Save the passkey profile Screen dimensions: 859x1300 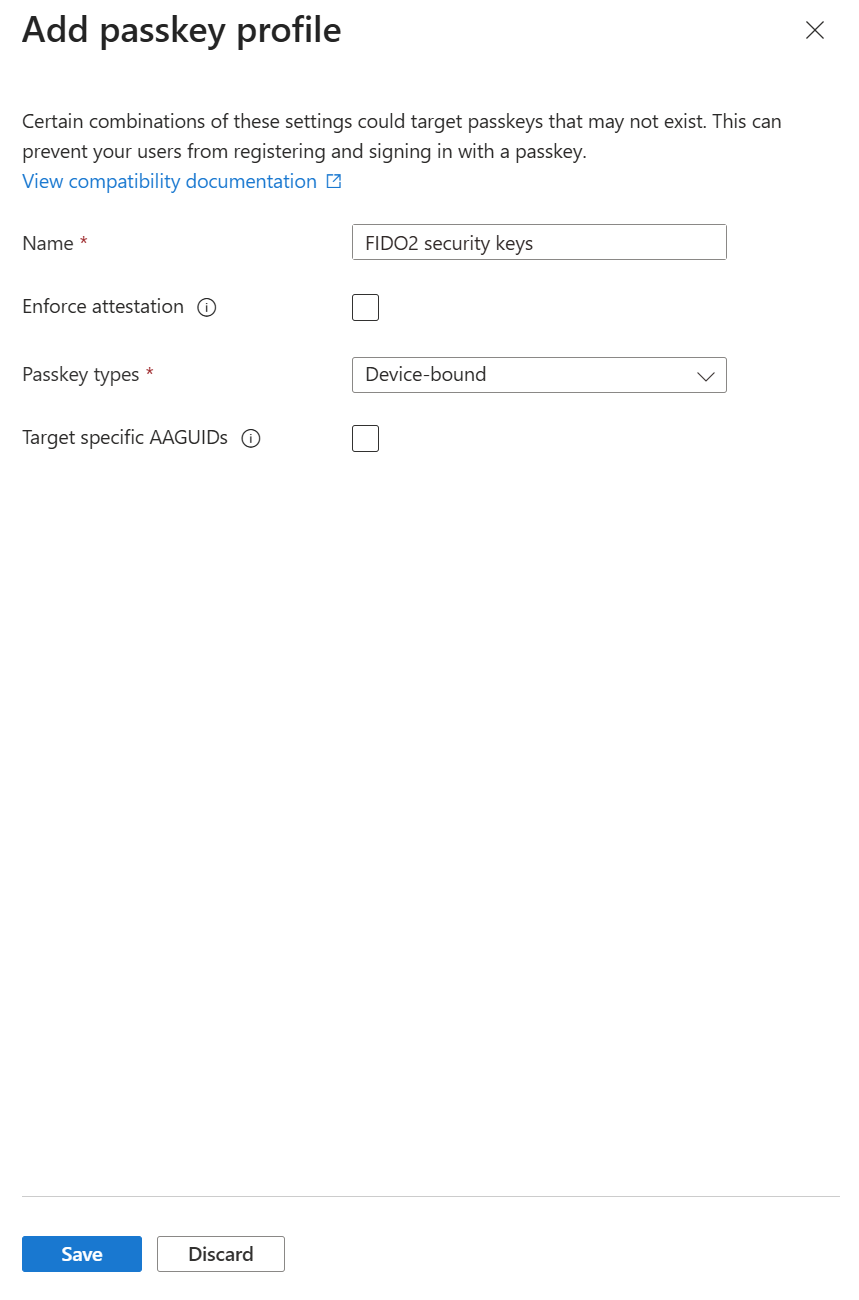pos(82,1254)
